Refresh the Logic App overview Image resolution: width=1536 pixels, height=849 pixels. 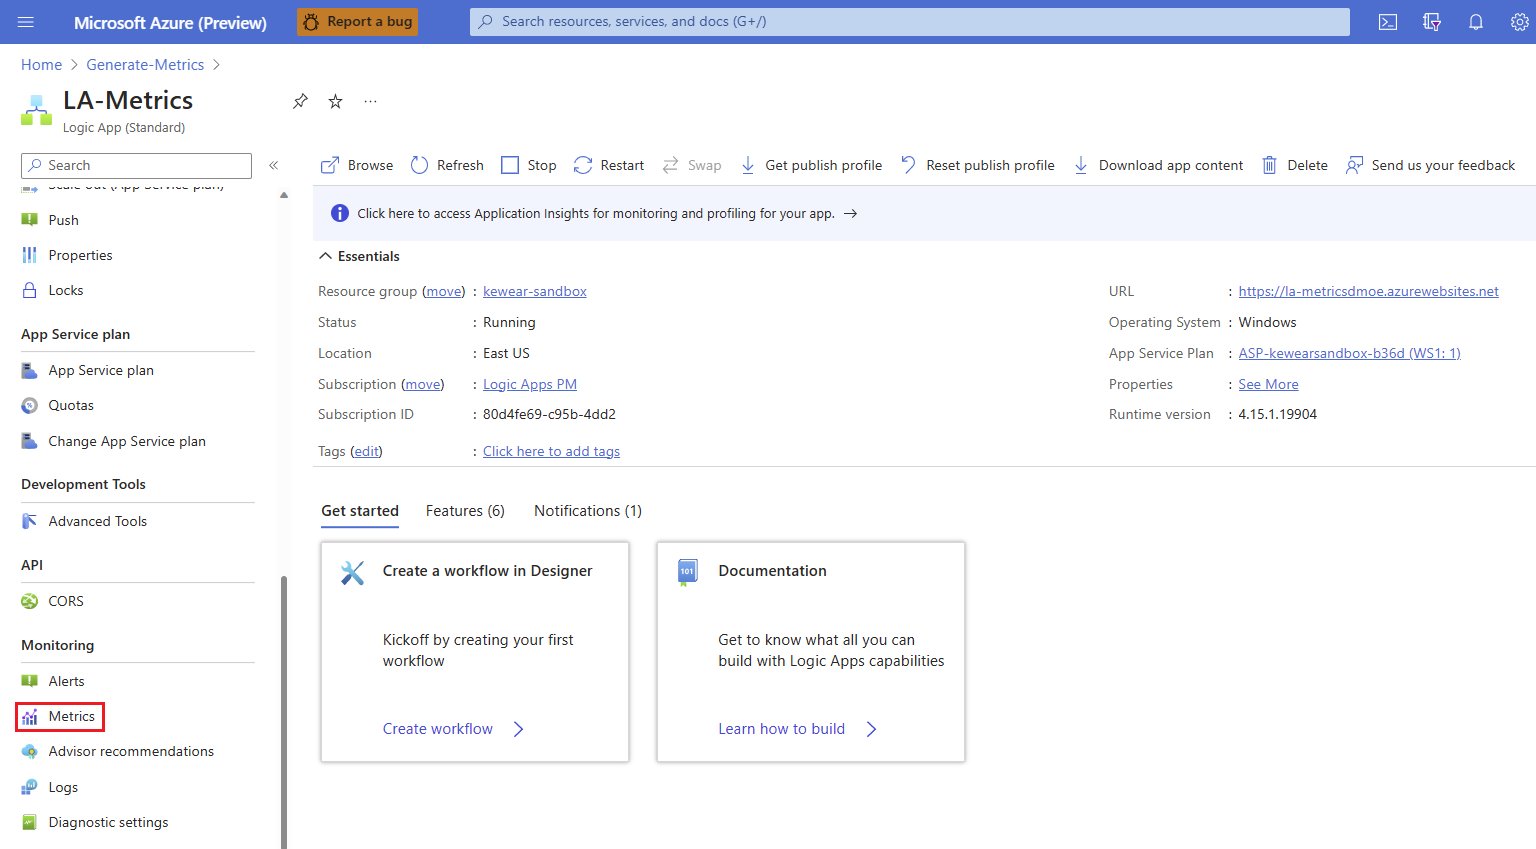point(447,165)
